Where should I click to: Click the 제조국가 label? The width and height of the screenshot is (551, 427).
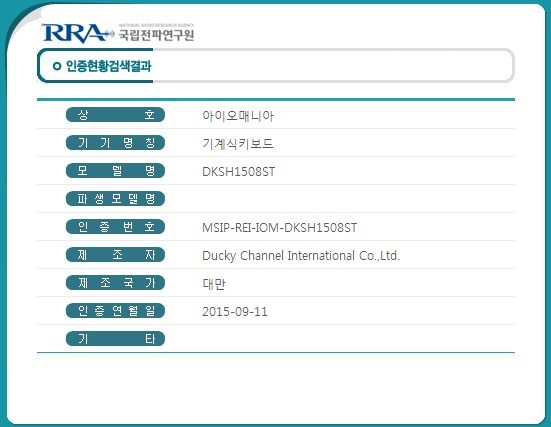coord(115,283)
